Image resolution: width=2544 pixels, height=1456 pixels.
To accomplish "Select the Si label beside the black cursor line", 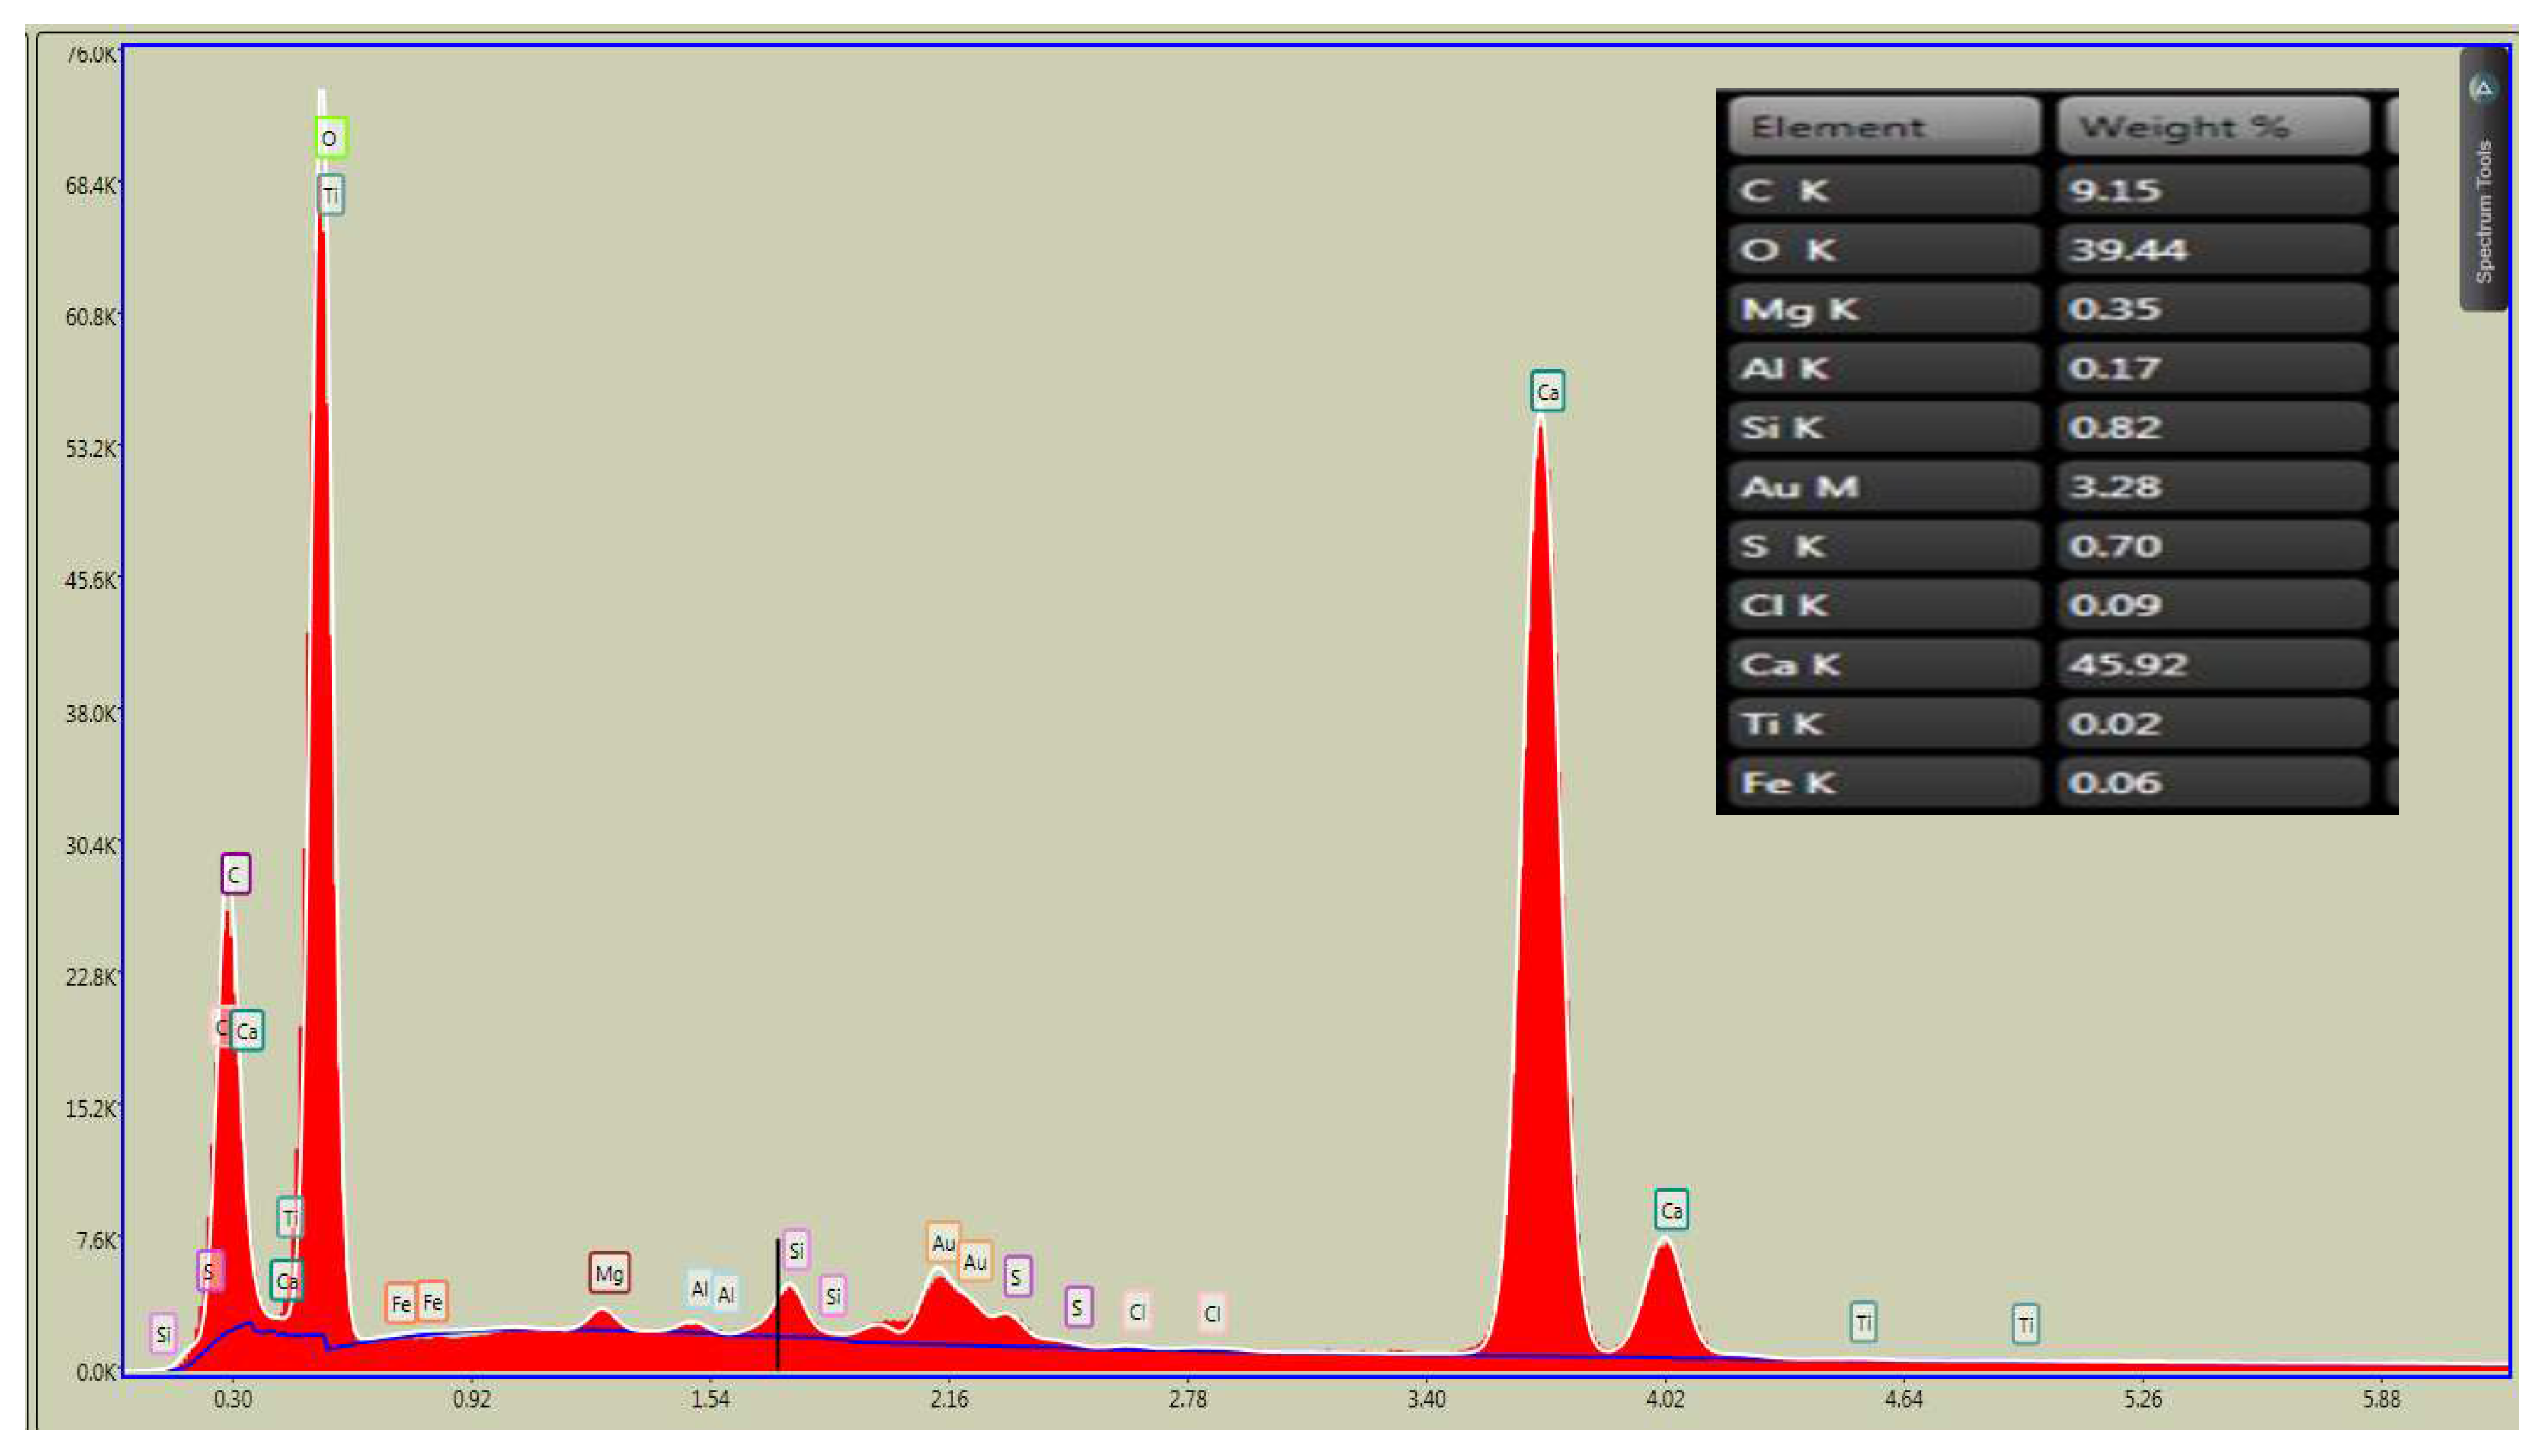I will pyautogui.click(x=796, y=1250).
